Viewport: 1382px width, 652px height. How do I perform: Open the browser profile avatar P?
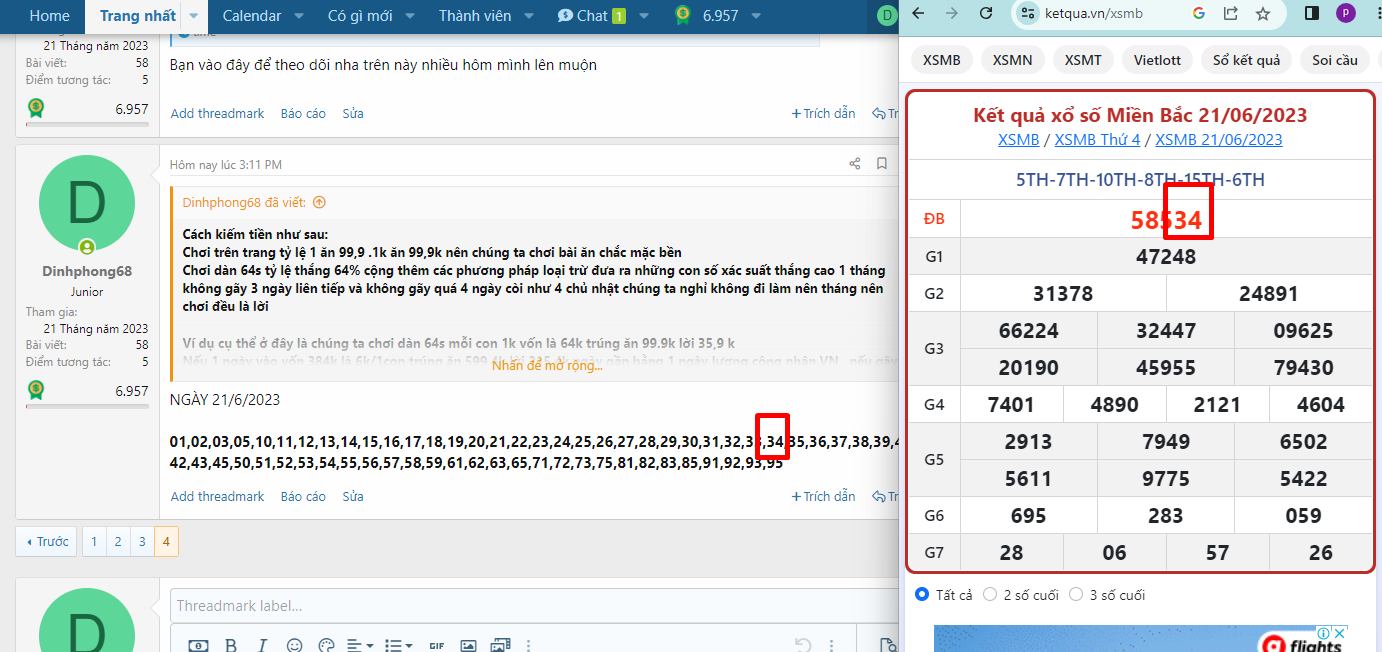click(1346, 14)
